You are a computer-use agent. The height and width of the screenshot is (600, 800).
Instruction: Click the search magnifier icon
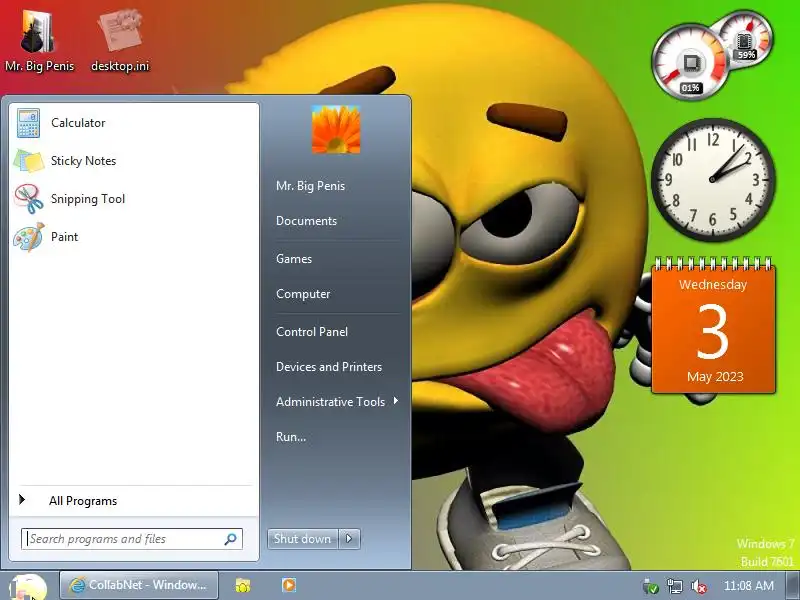pyautogui.click(x=230, y=539)
